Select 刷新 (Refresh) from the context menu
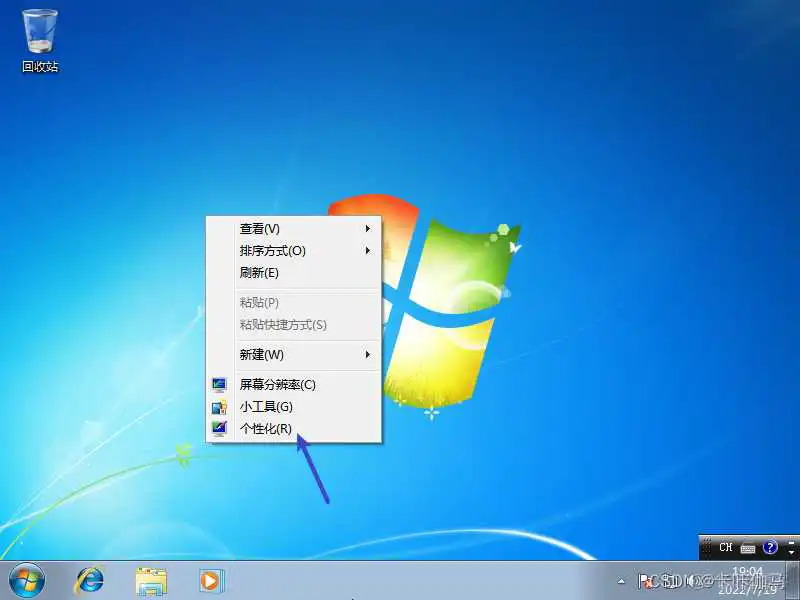Image resolution: width=800 pixels, height=600 pixels. (x=258, y=273)
